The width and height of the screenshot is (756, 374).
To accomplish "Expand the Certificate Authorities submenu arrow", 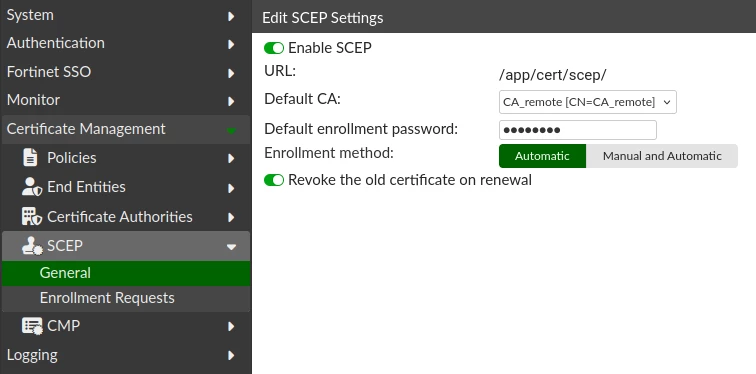I will [x=231, y=217].
